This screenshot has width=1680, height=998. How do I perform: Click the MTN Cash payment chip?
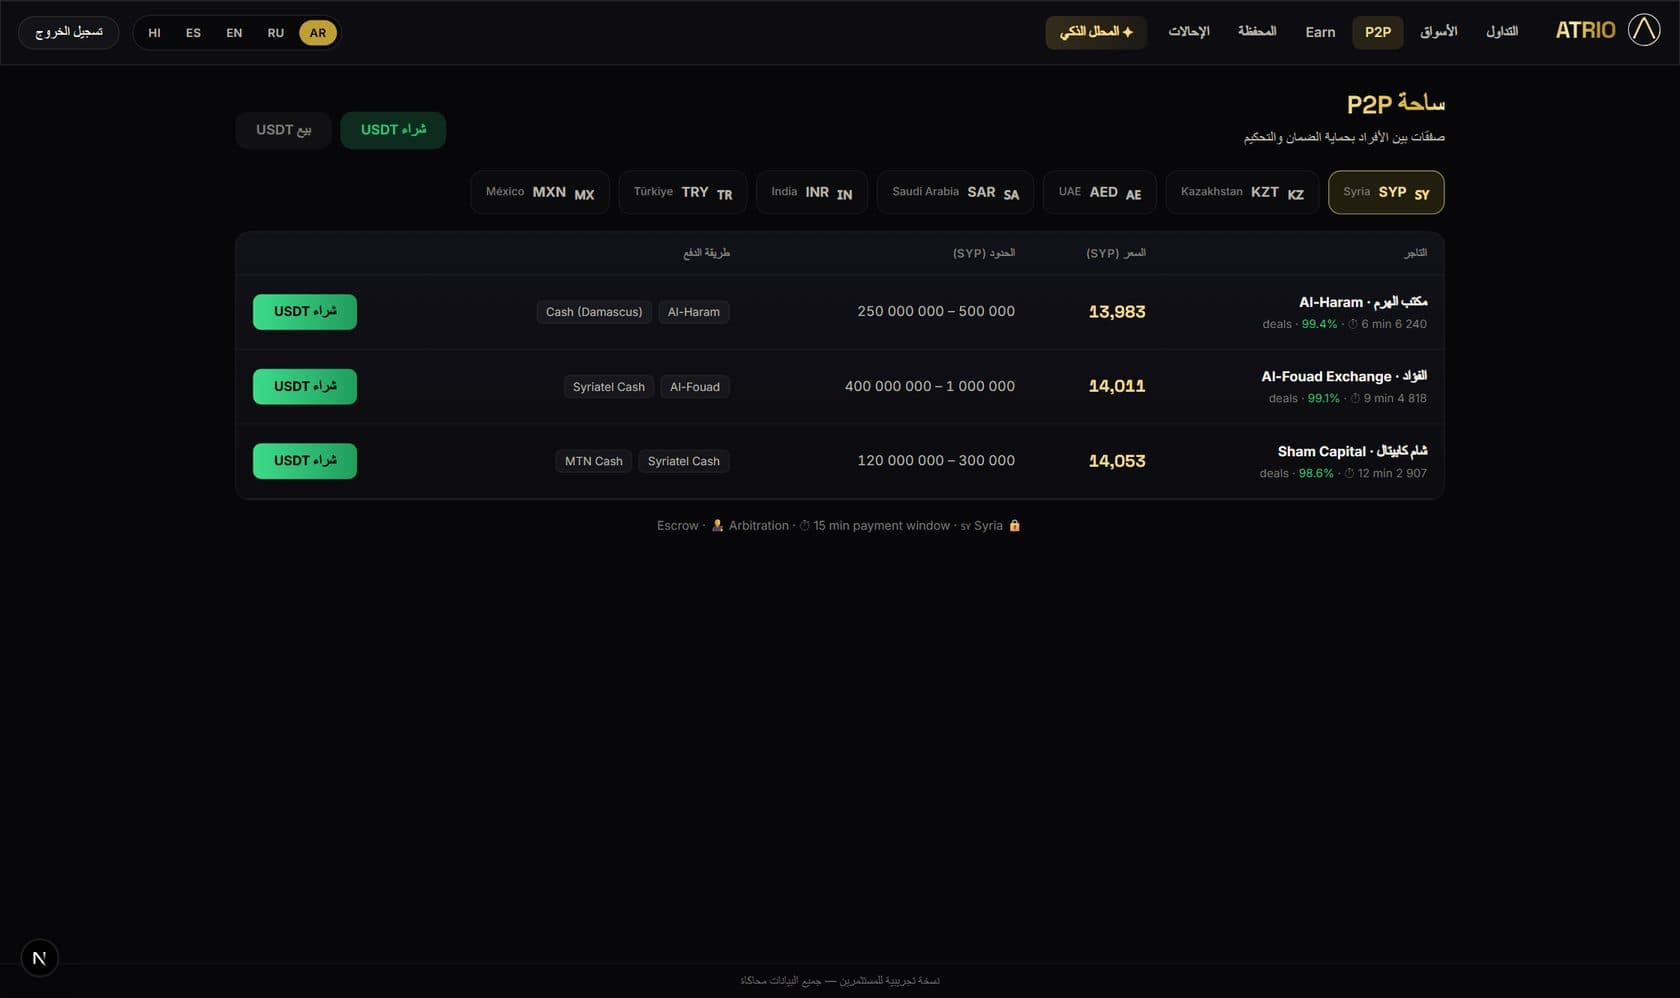(x=594, y=461)
